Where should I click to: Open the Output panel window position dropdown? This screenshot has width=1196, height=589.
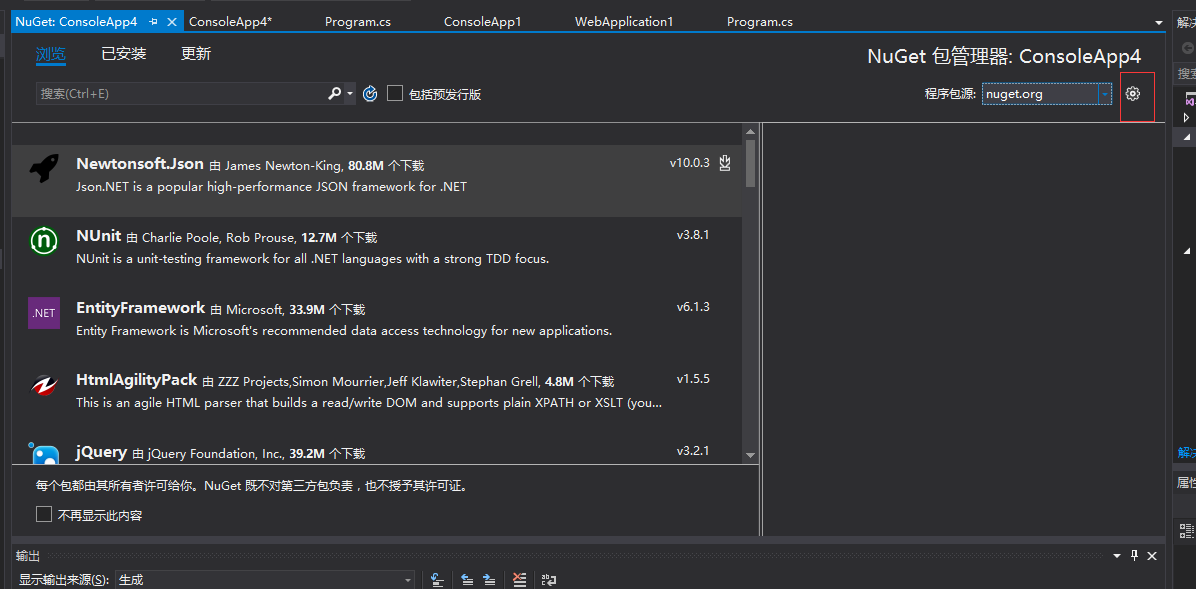(1117, 555)
